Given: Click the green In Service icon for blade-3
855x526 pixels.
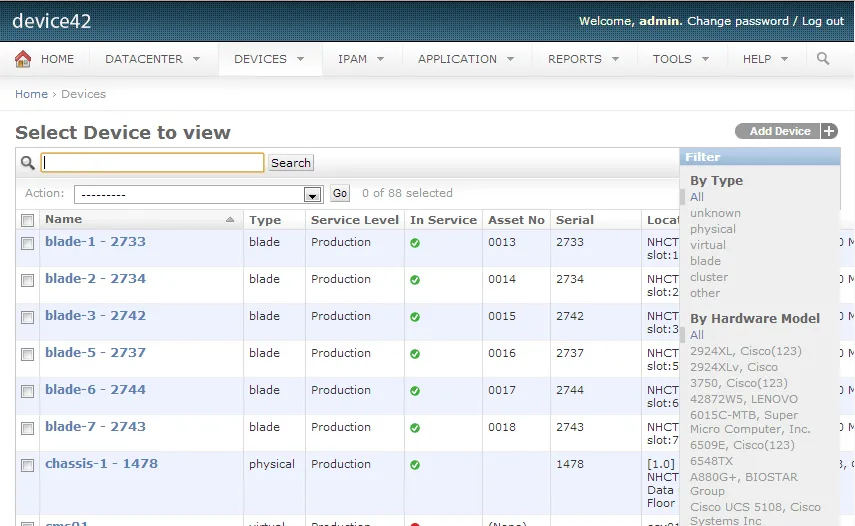Looking at the screenshot, I should pyautogui.click(x=415, y=317).
